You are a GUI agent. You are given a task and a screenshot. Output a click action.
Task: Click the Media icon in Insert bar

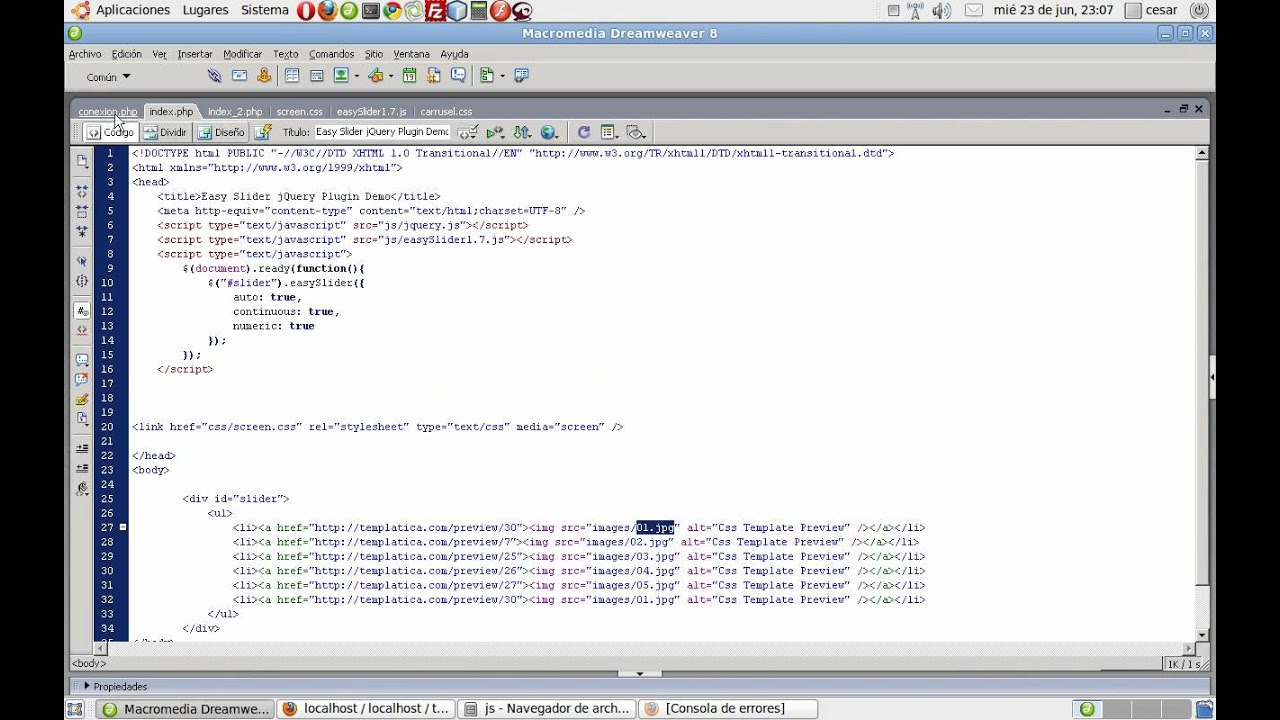click(375, 76)
